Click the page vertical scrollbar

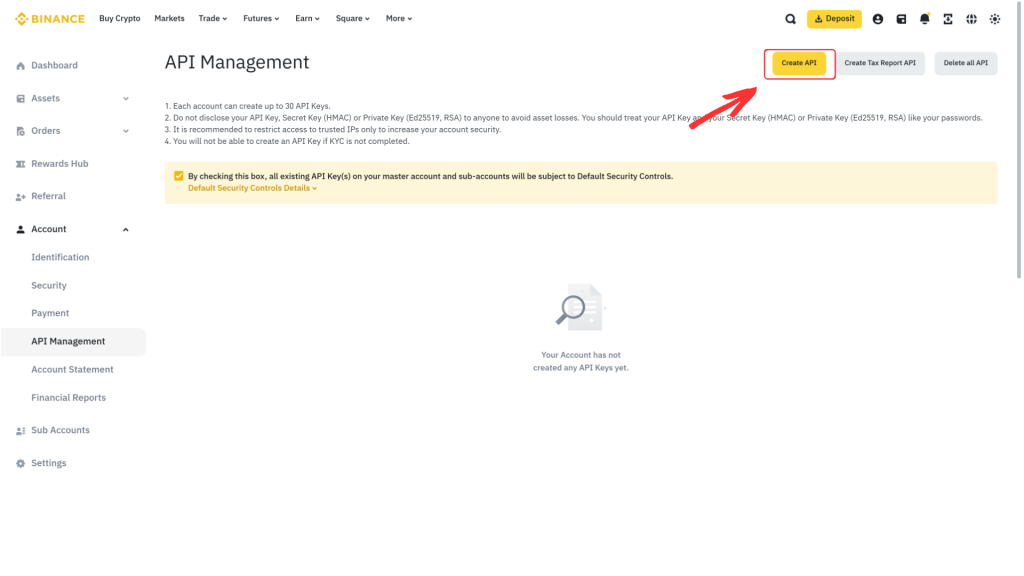pos(1019,140)
